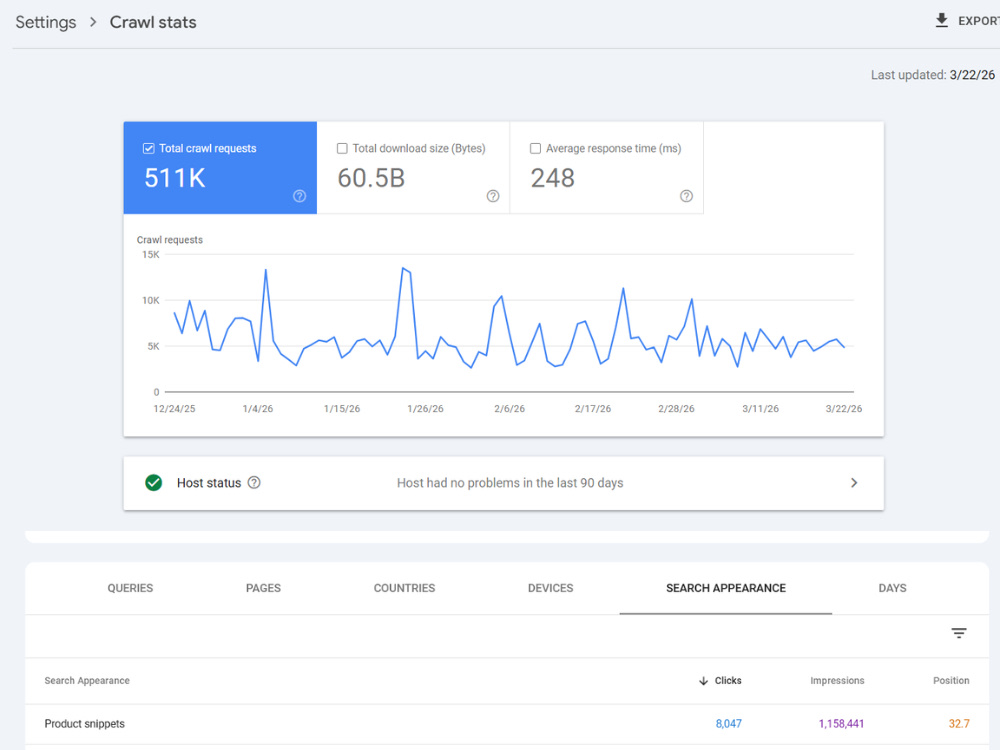This screenshot has height=750, width=1000.
Task: Open help for Total download size
Action: click(492, 196)
